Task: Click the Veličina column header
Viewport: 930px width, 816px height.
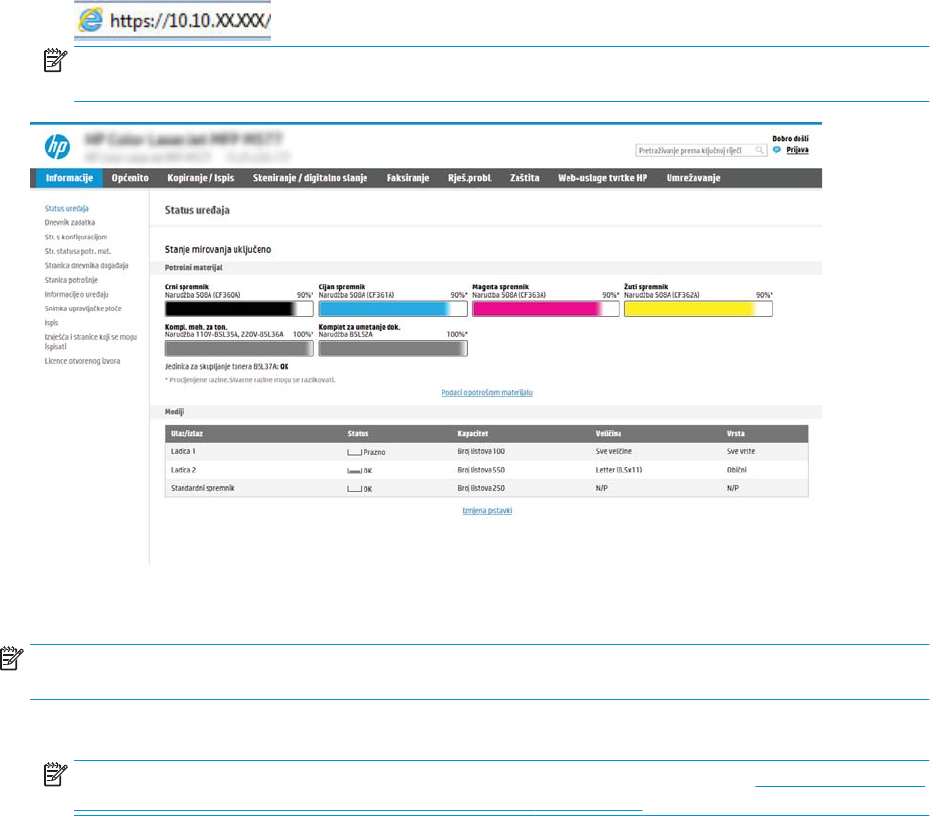Action: coord(609,434)
